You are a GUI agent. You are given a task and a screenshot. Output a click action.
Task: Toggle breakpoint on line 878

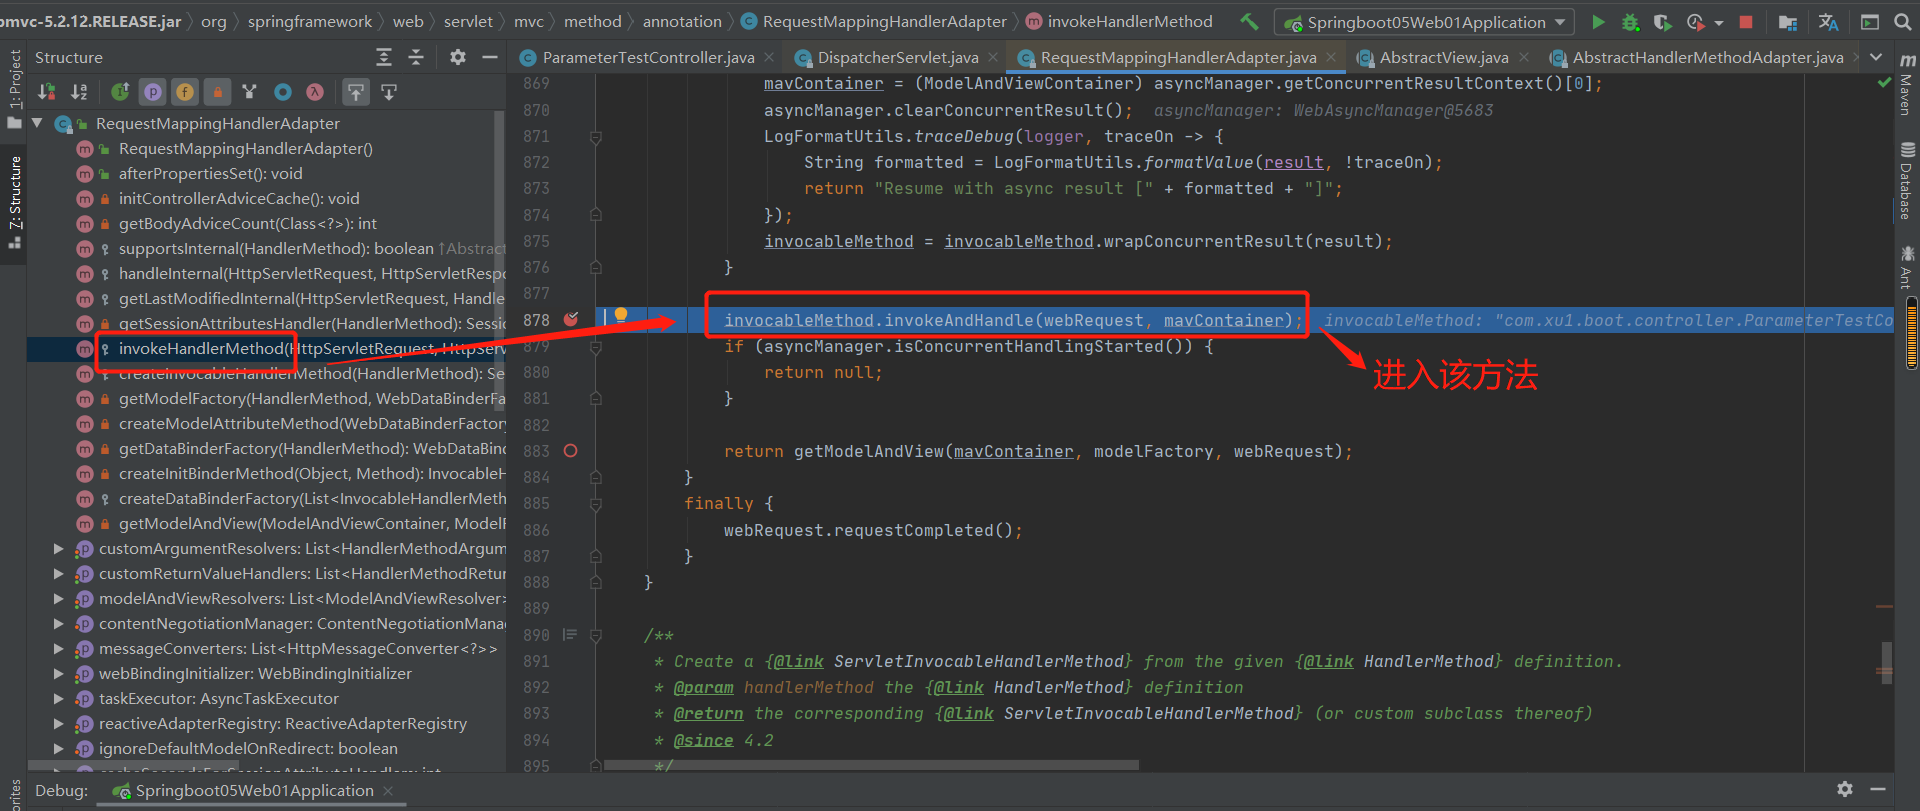click(x=571, y=319)
